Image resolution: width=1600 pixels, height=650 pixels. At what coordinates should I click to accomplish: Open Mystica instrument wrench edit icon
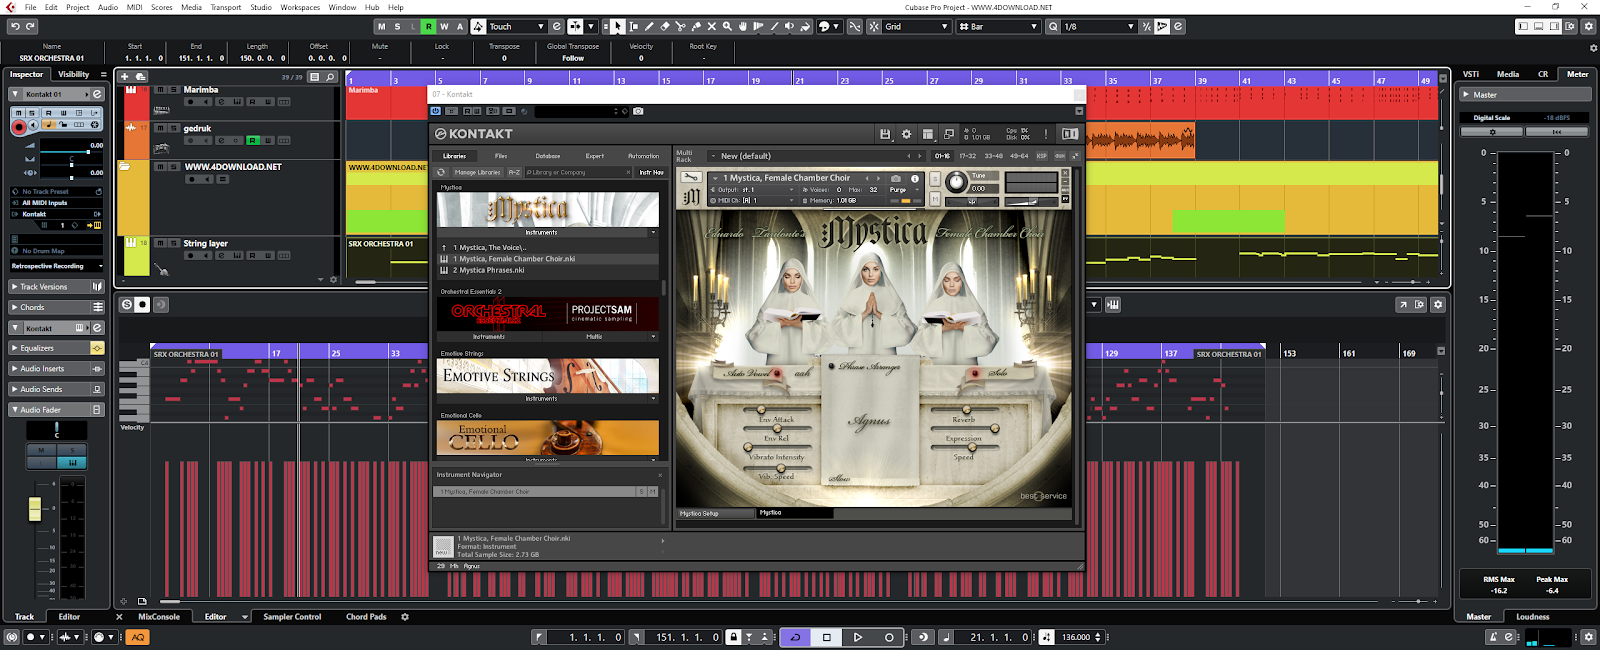(691, 177)
